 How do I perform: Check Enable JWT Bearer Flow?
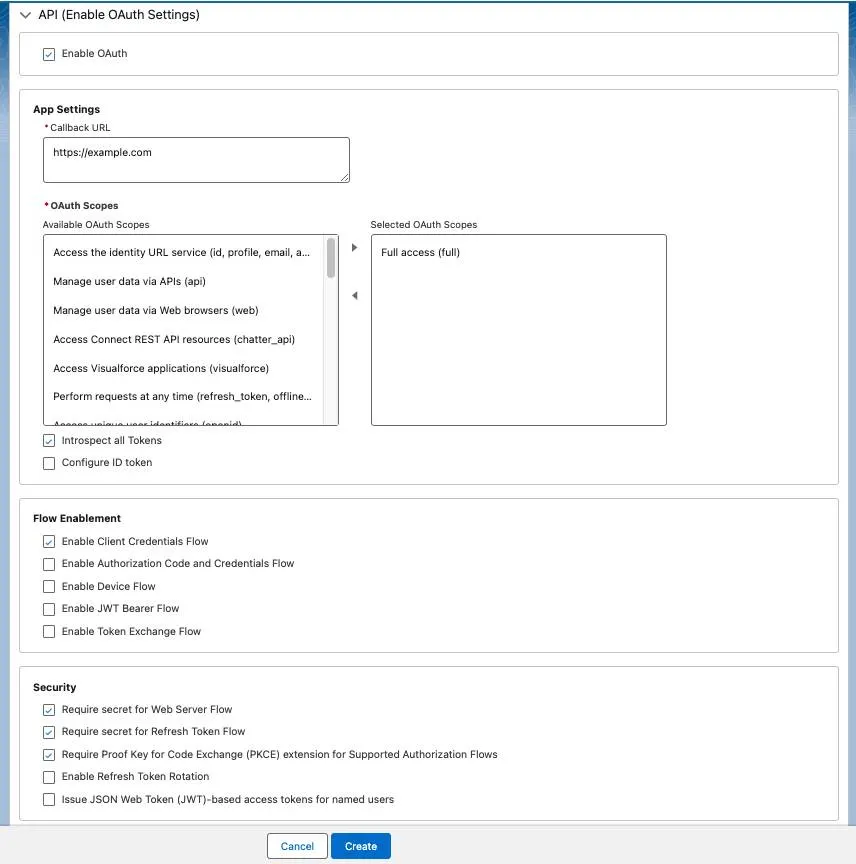[x=49, y=609]
